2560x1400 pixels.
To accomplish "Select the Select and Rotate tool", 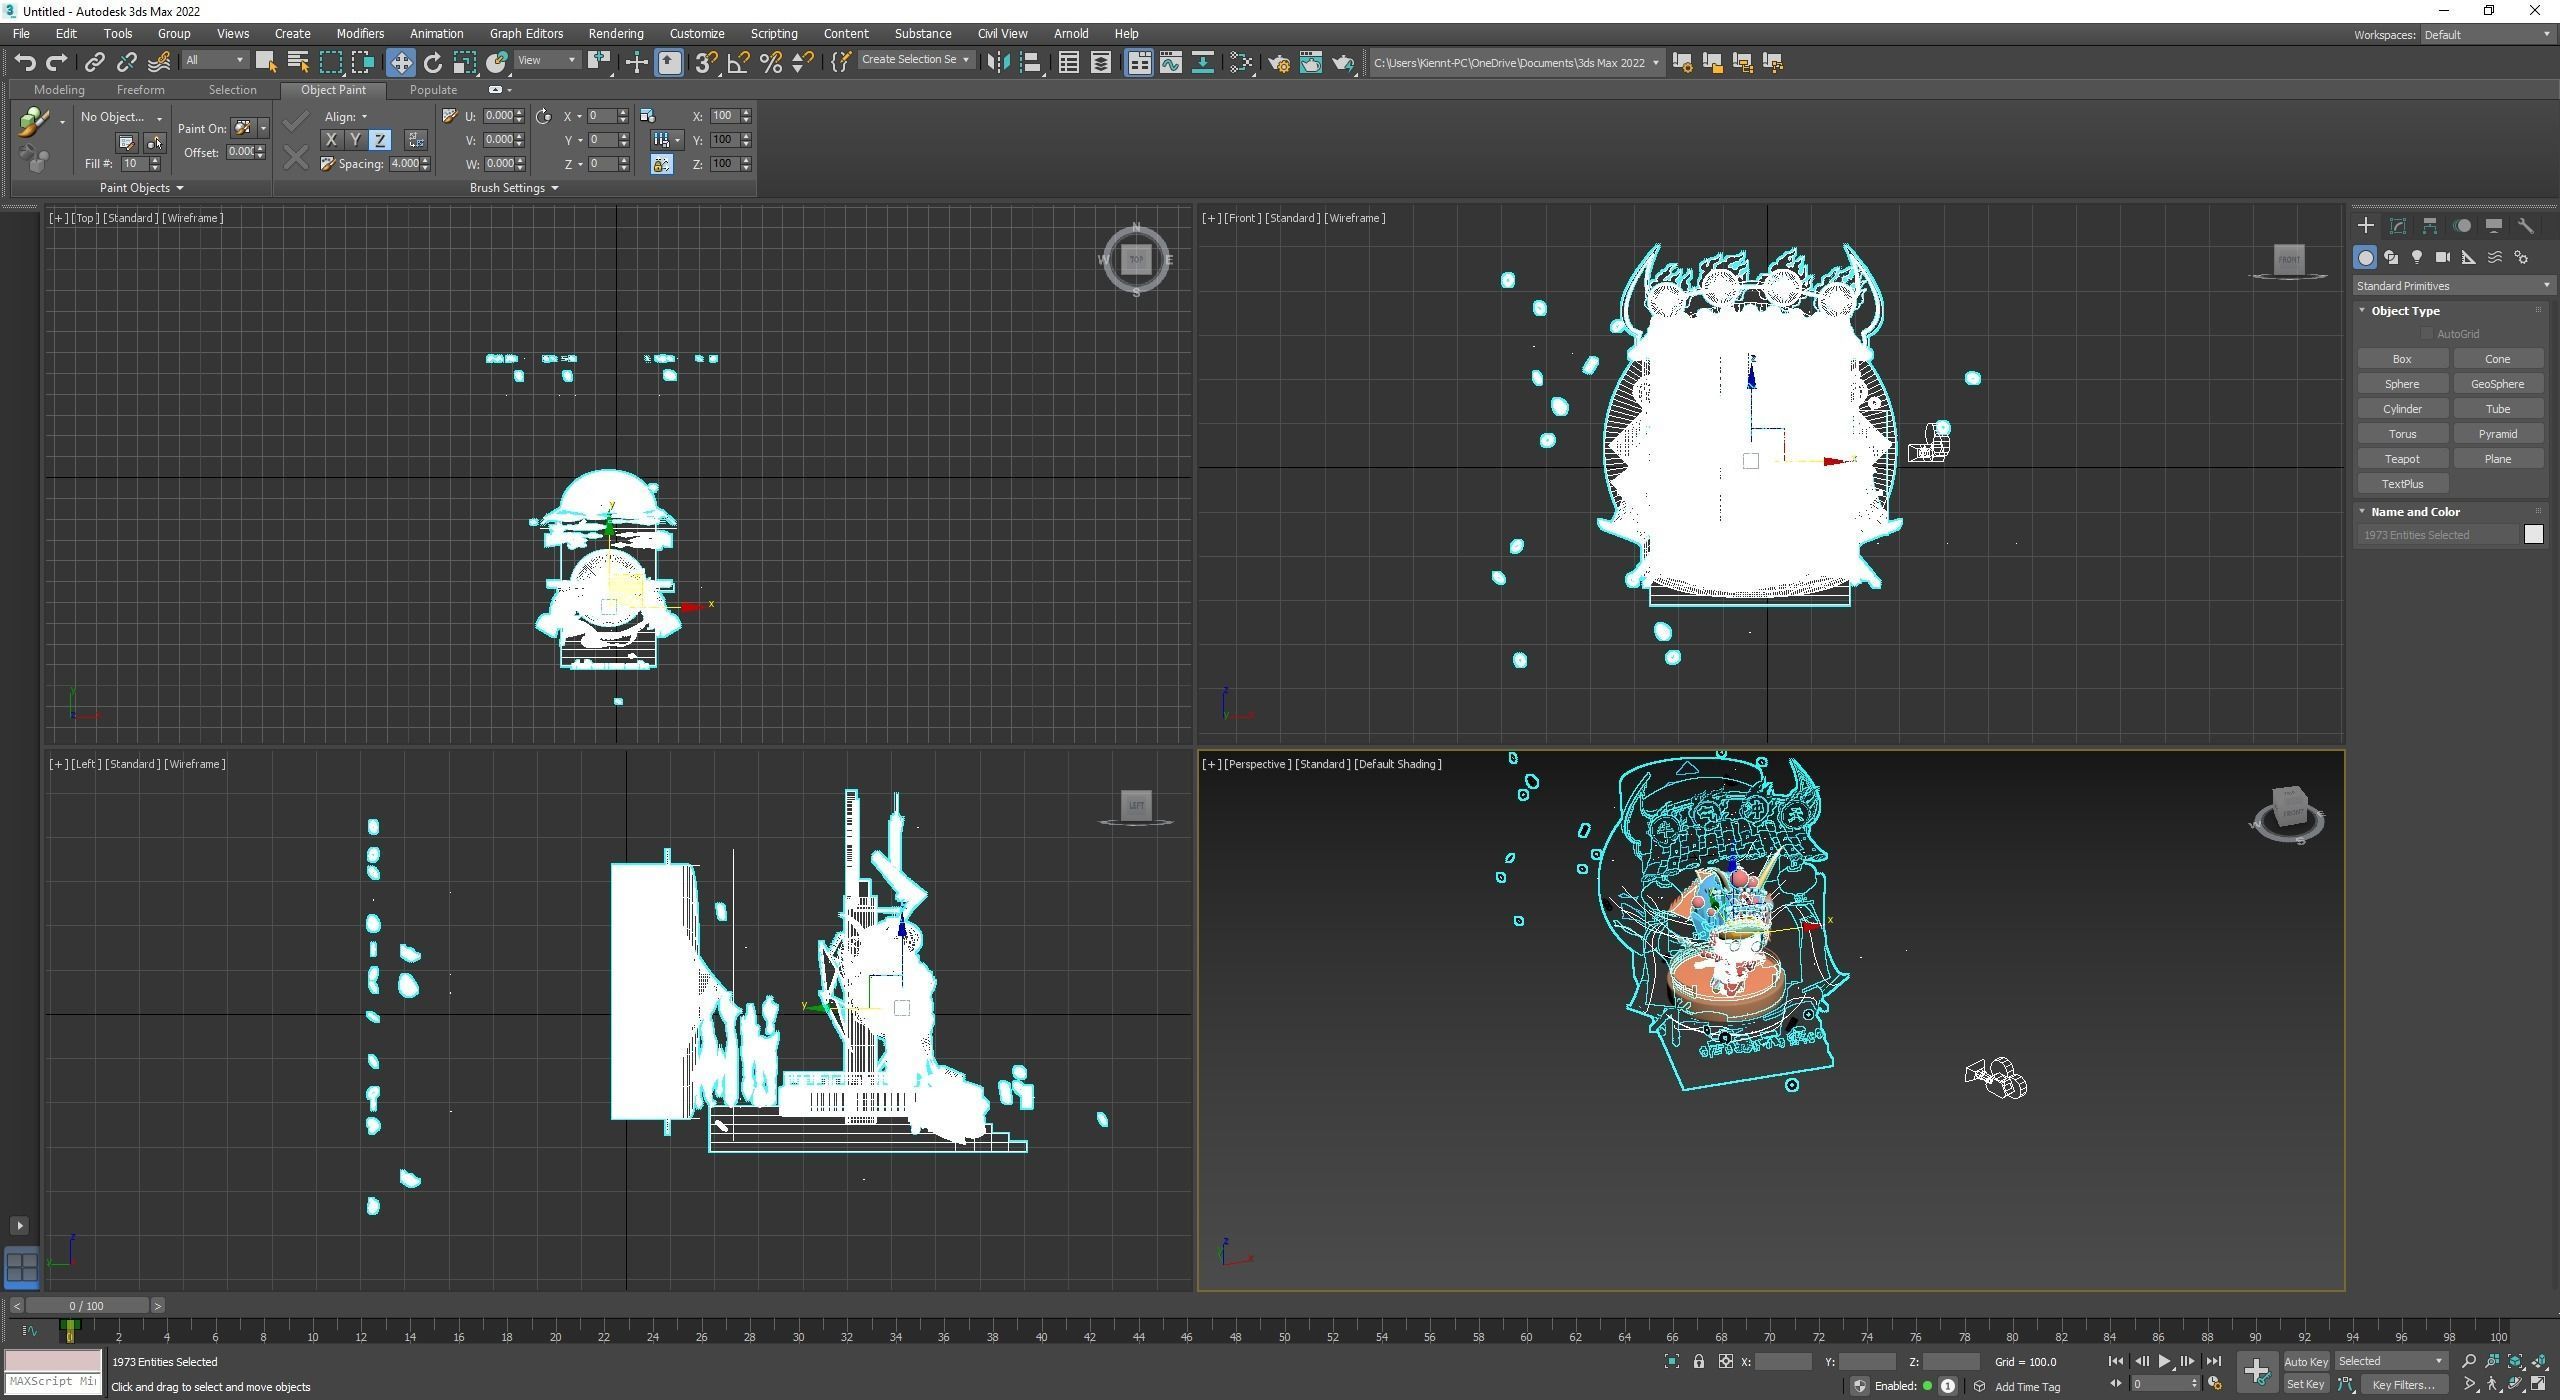I will click(432, 62).
